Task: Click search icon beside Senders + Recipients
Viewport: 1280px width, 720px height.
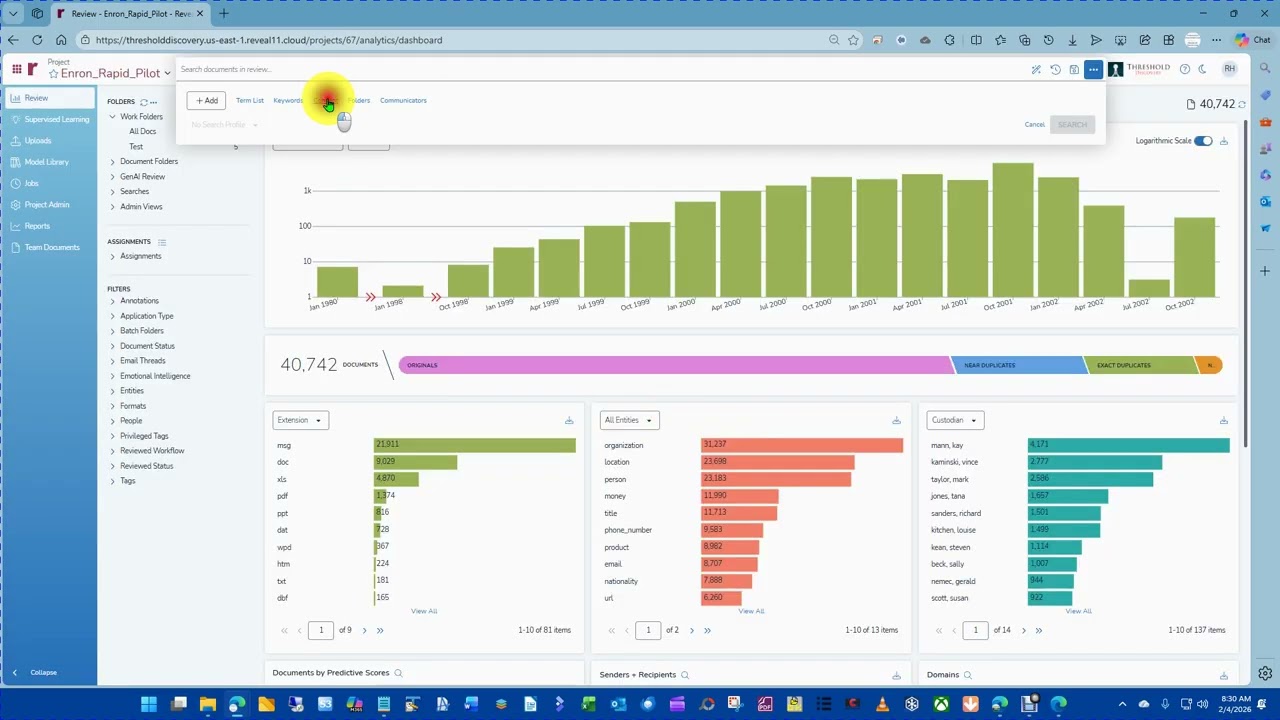Action: pyautogui.click(x=685, y=675)
